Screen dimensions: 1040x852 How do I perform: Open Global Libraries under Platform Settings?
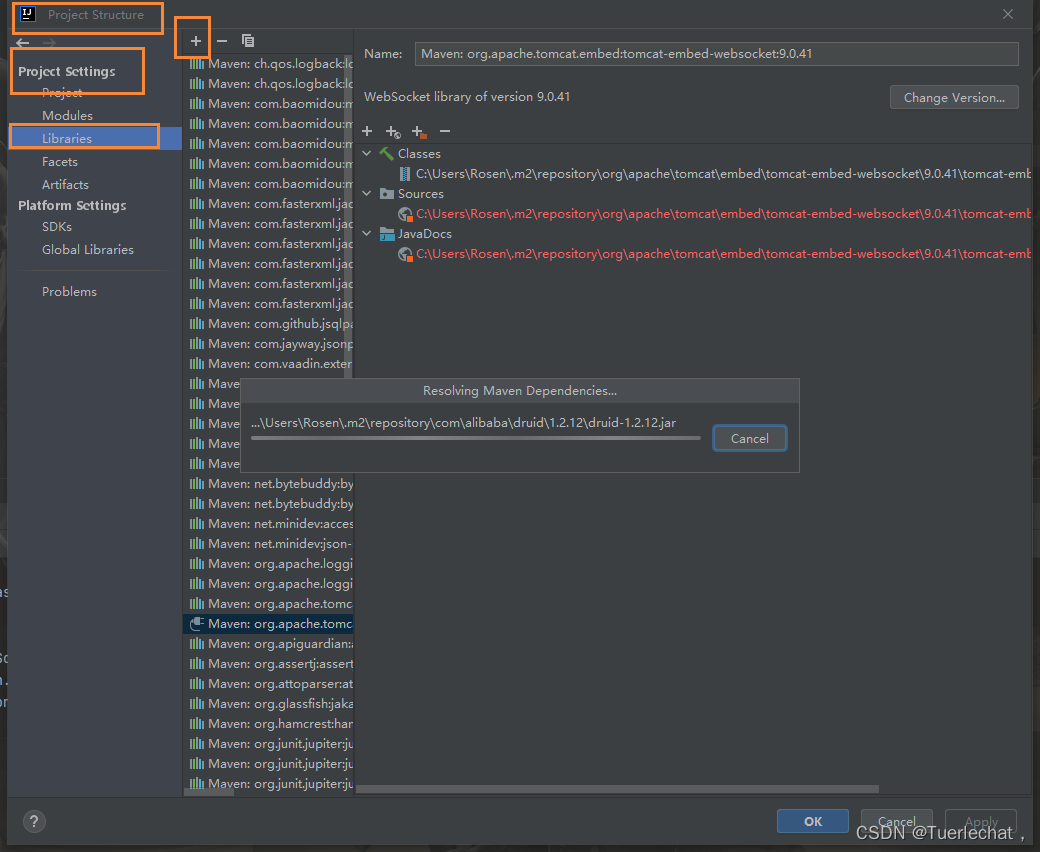[x=88, y=250]
